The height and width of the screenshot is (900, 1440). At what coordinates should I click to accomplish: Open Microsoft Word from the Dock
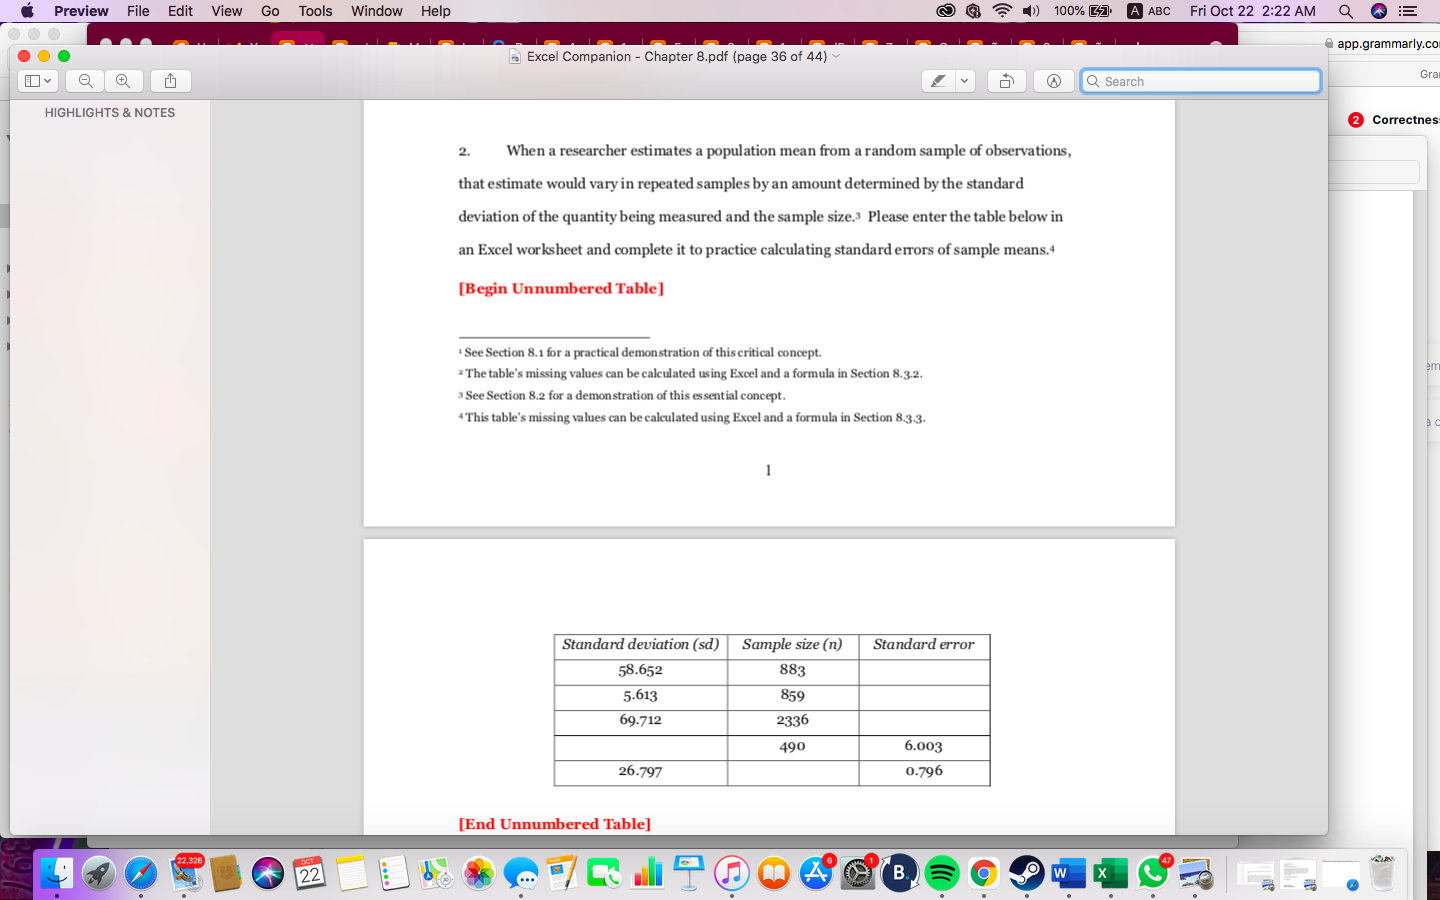[1067, 872]
